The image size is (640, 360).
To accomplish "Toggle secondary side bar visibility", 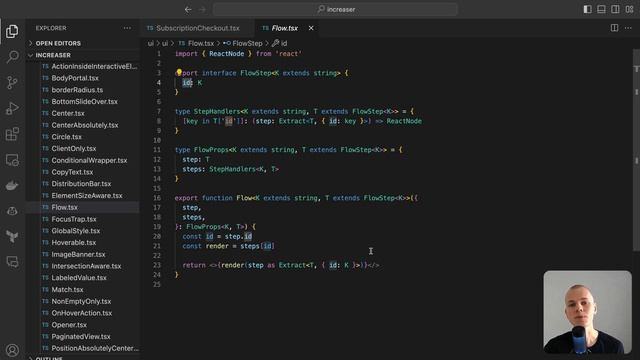I will click(615, 9).
